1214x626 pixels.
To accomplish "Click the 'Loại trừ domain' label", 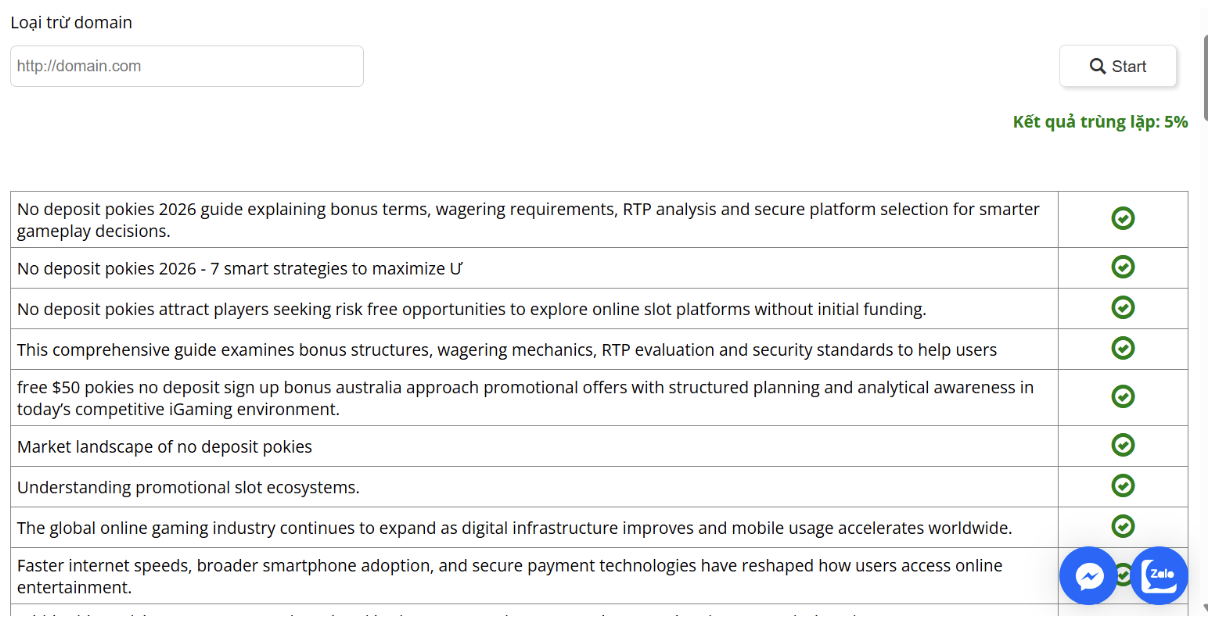I will click(x=71, y=22).
